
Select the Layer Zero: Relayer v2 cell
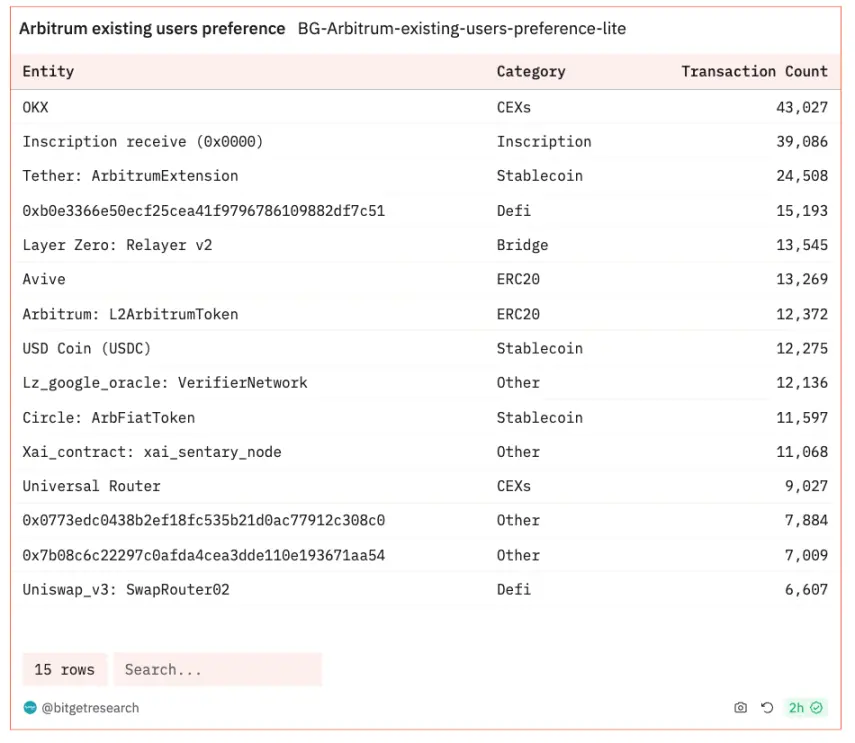point(117,245)
